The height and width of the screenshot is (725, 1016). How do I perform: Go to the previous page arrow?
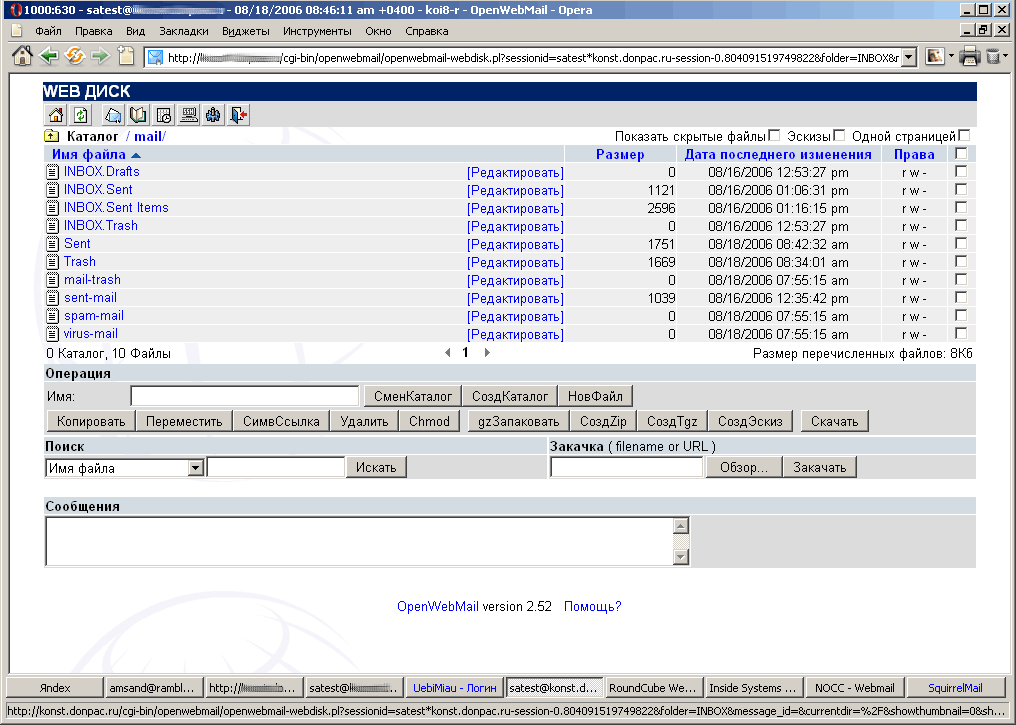pyautogui.click(x=448, y=352)
